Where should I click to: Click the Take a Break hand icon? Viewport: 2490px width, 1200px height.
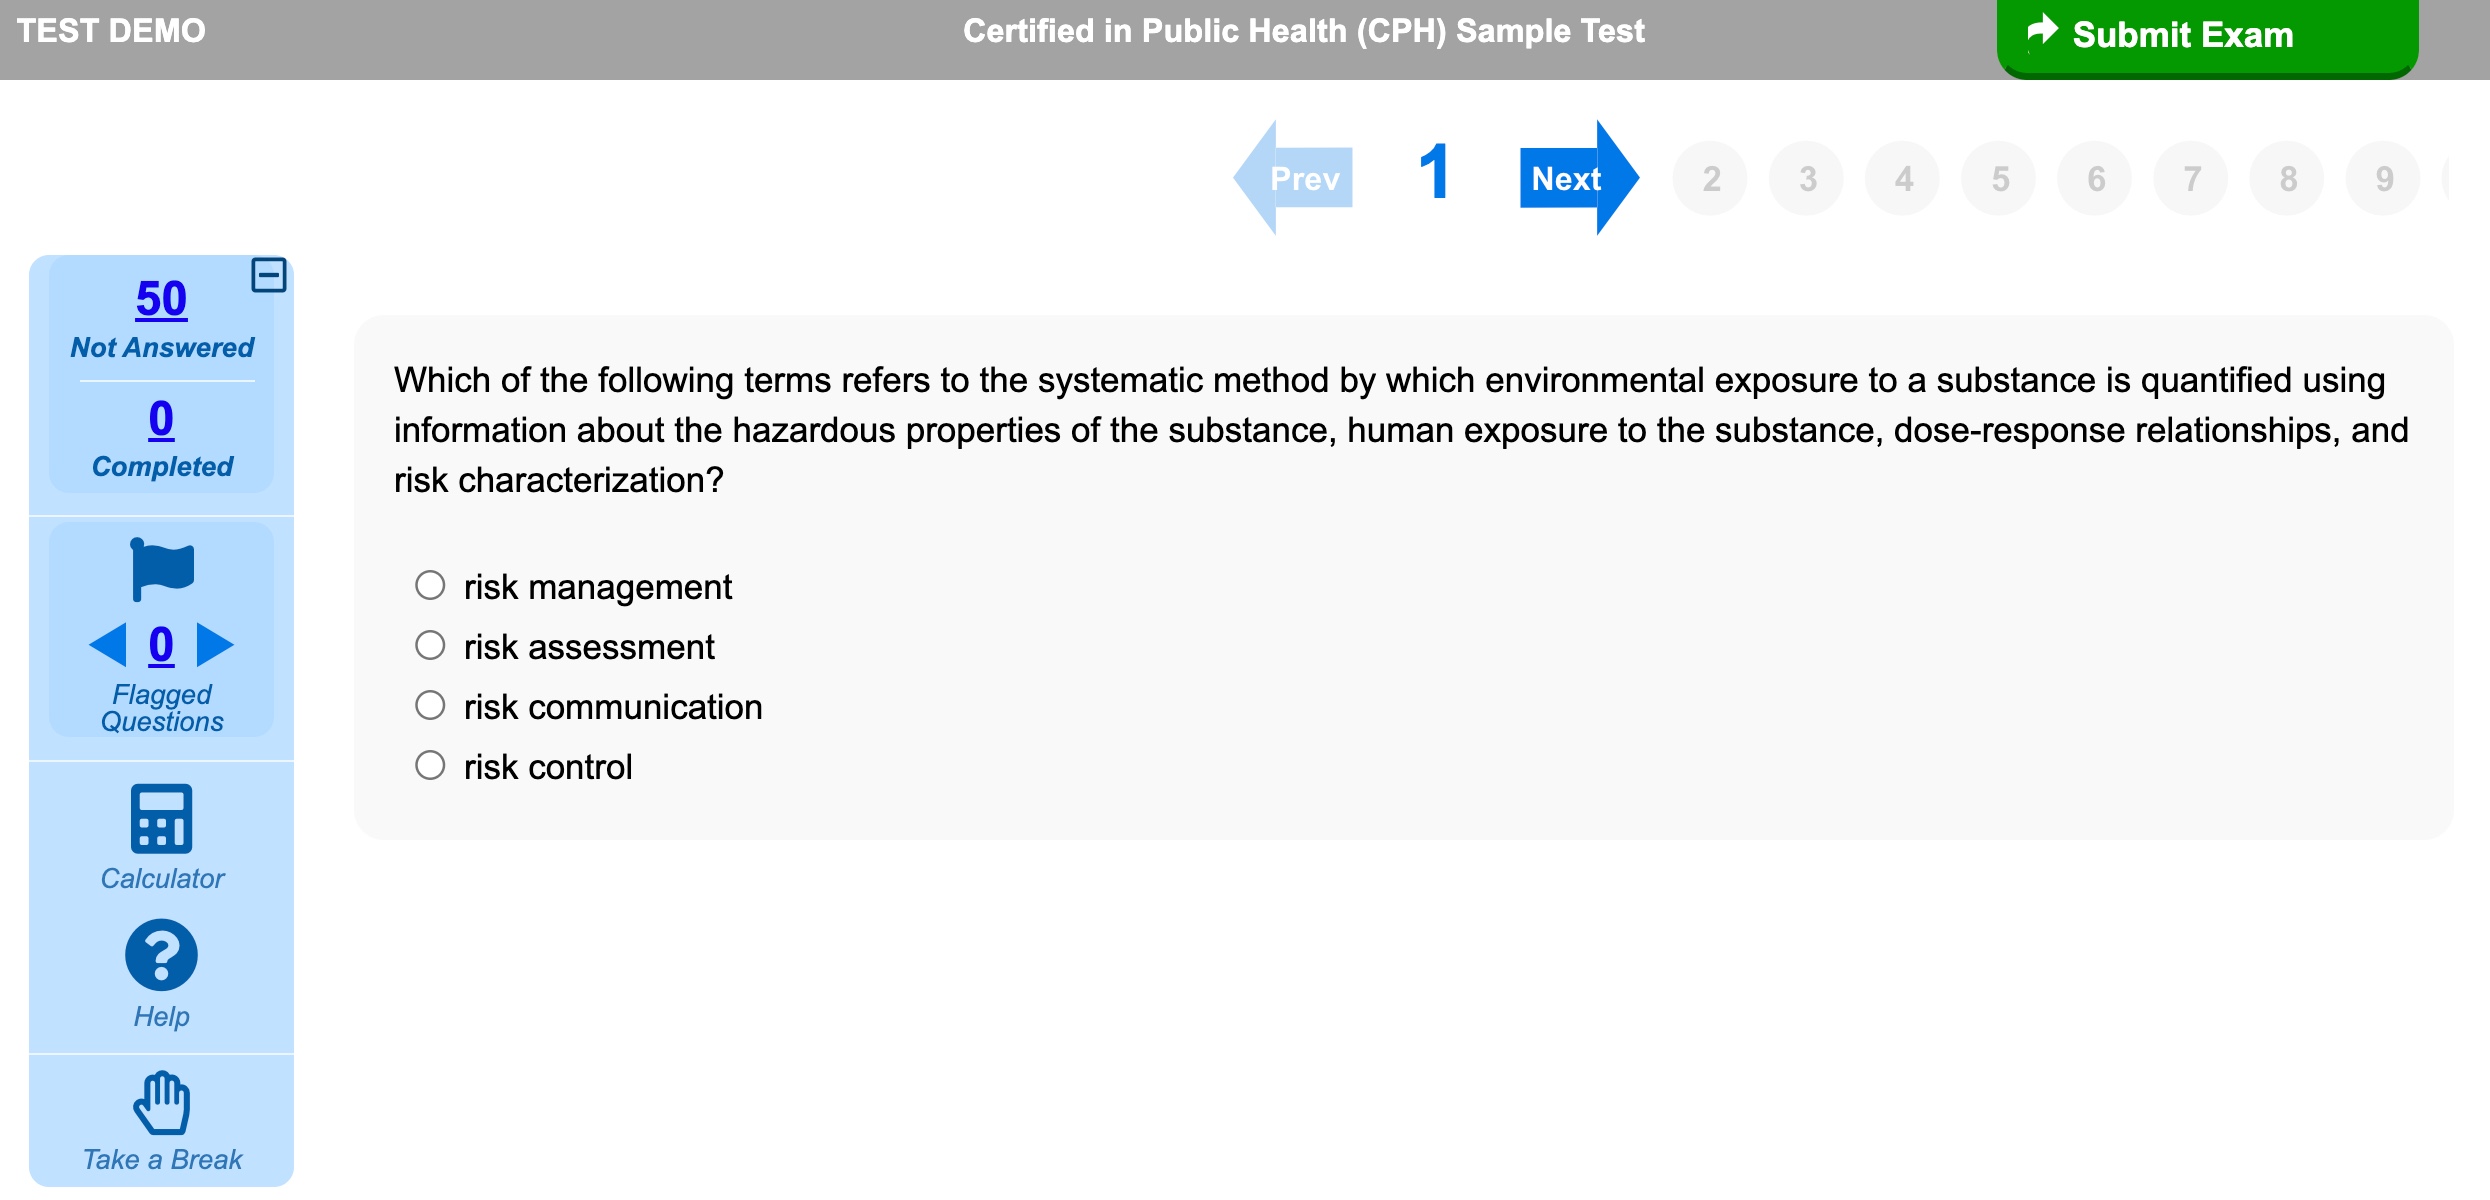(161, 1103)
